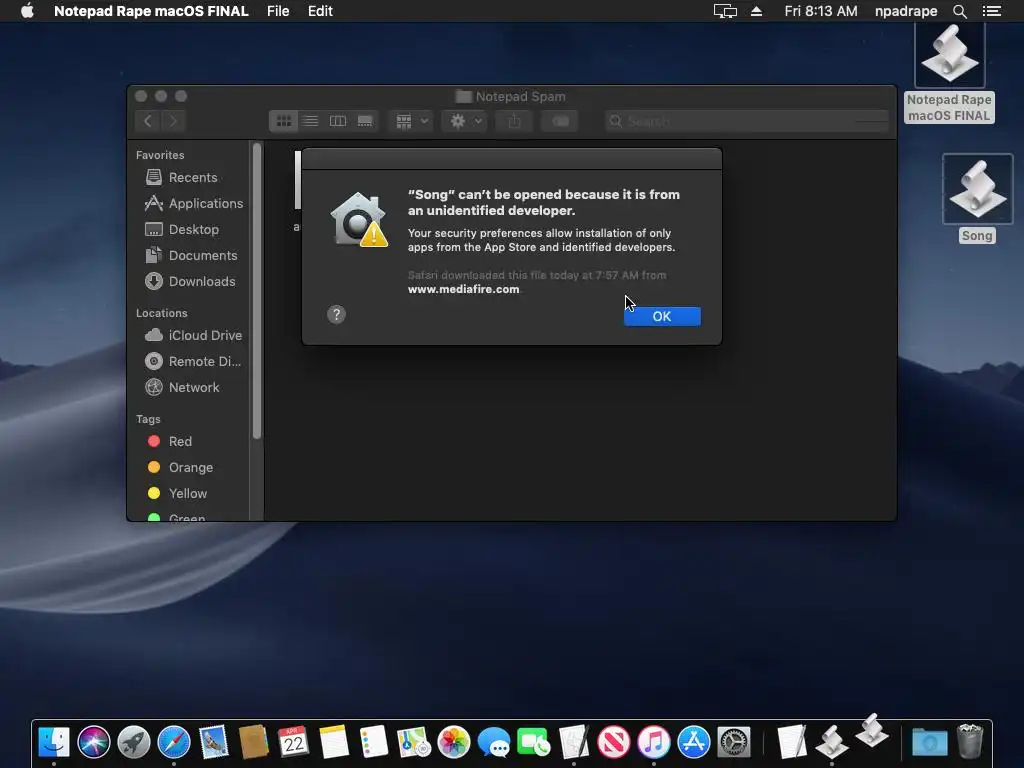
Task: Open the Trash in the Dock
Action: pyautogui.click(x=970, y=742)
